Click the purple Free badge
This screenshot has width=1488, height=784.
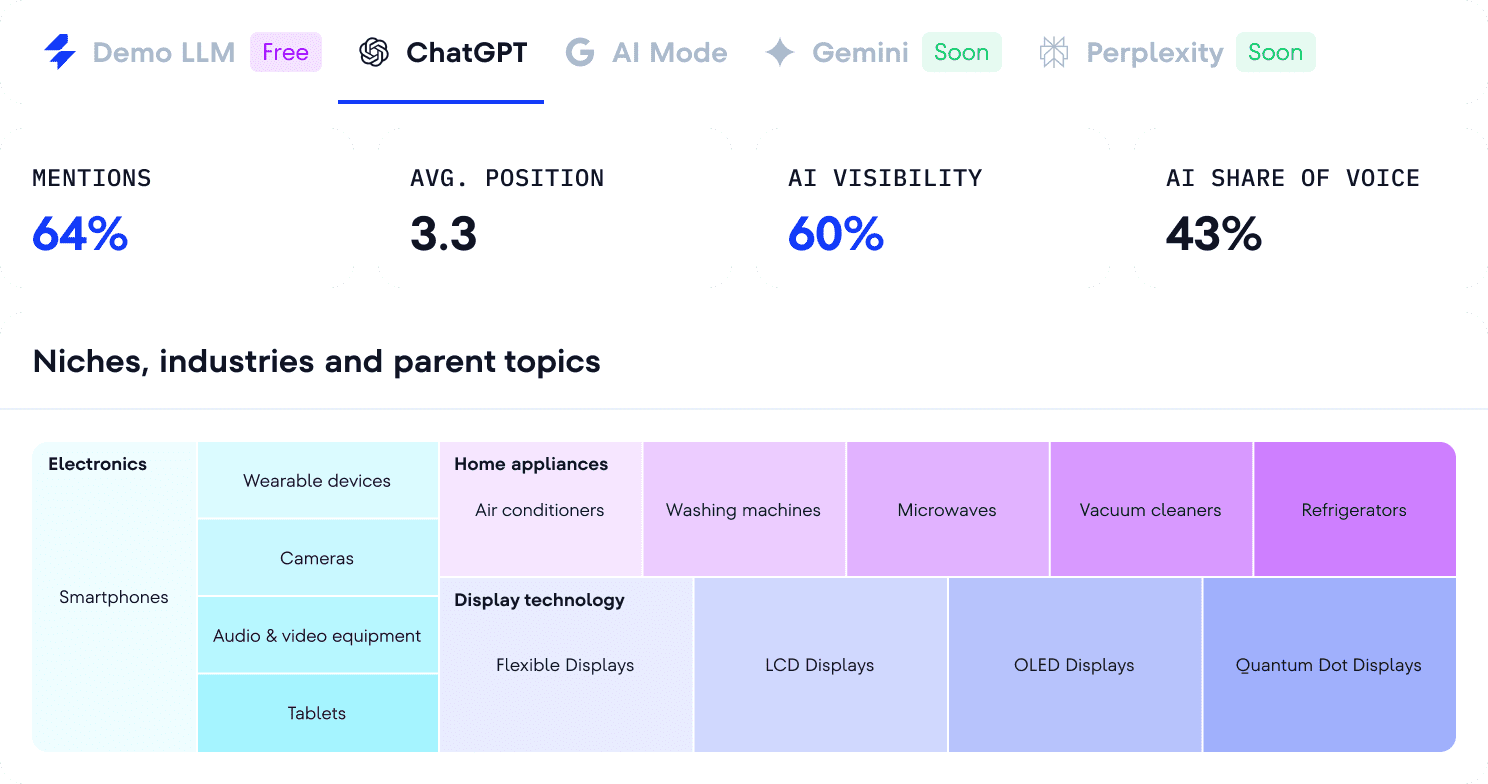pyautogui.click(x=286, y=52)
